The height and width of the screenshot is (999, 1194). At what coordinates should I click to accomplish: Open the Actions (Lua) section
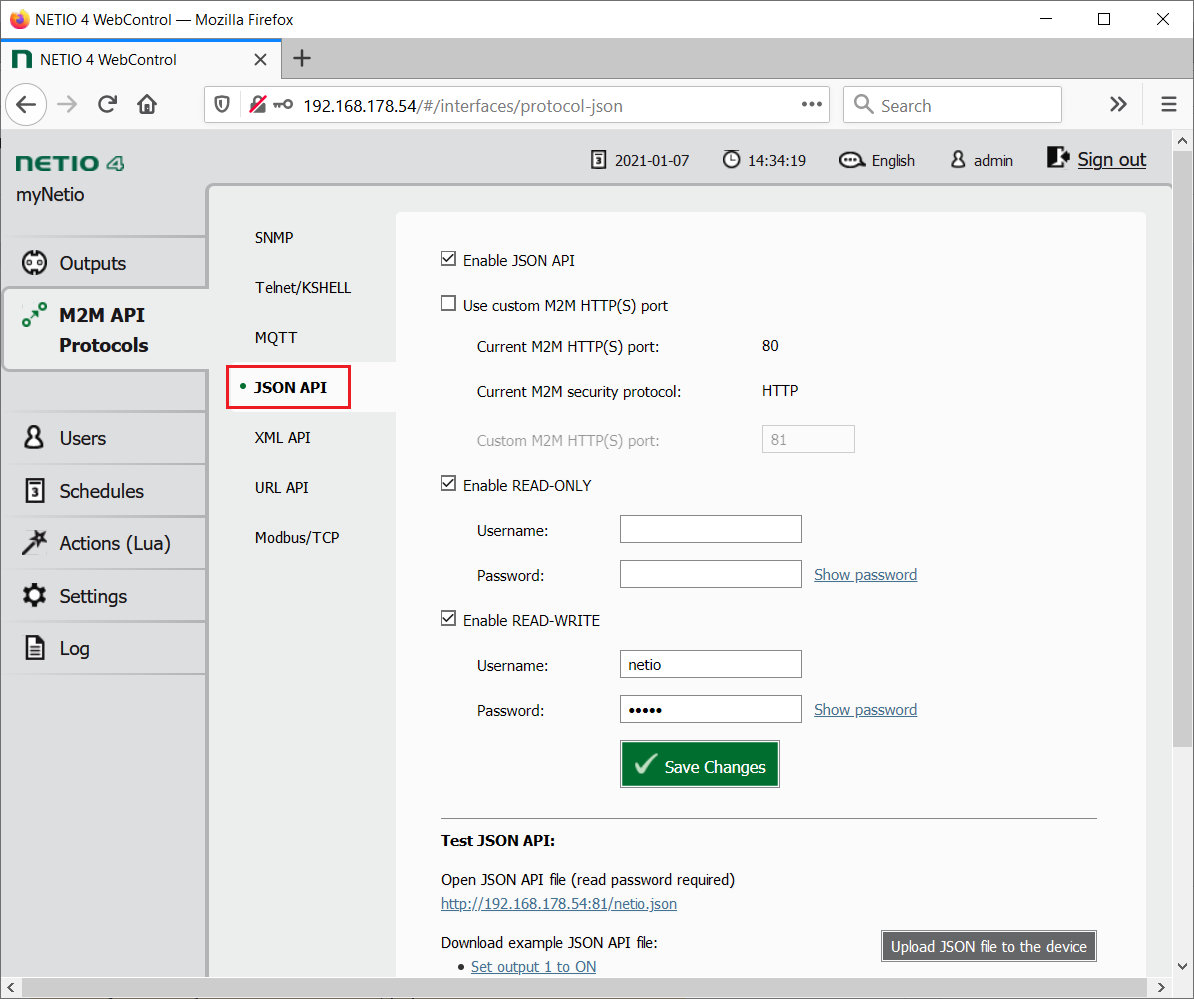tap(104, 544)
